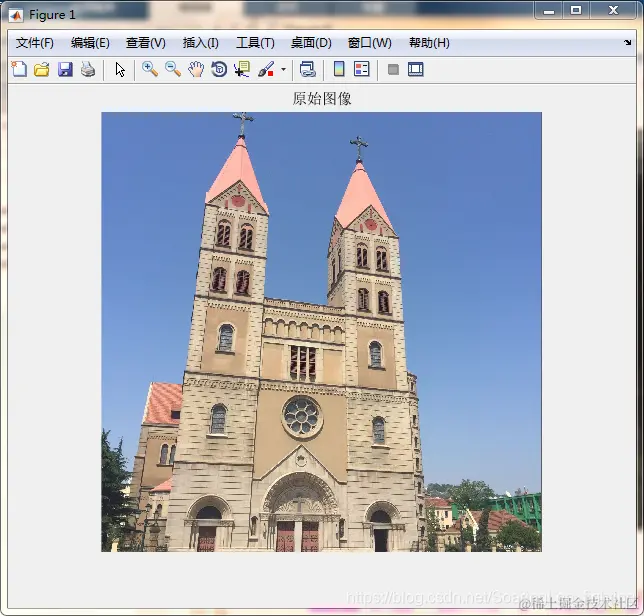
Task: Click the MATLAB logo icon in title bar
Action: click(16, 15)
